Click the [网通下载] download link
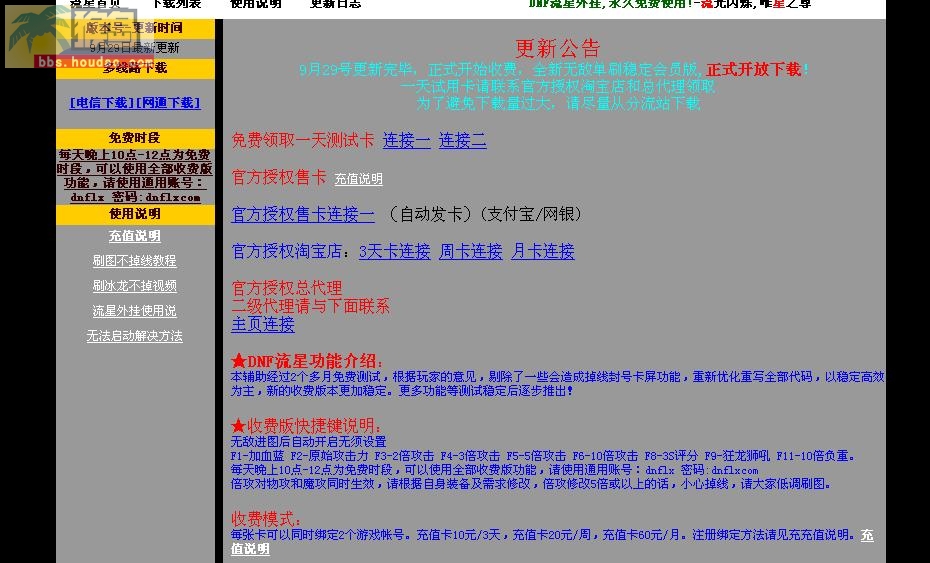Image resolution: width=930 pixels, height=563 pixels. 168,103
